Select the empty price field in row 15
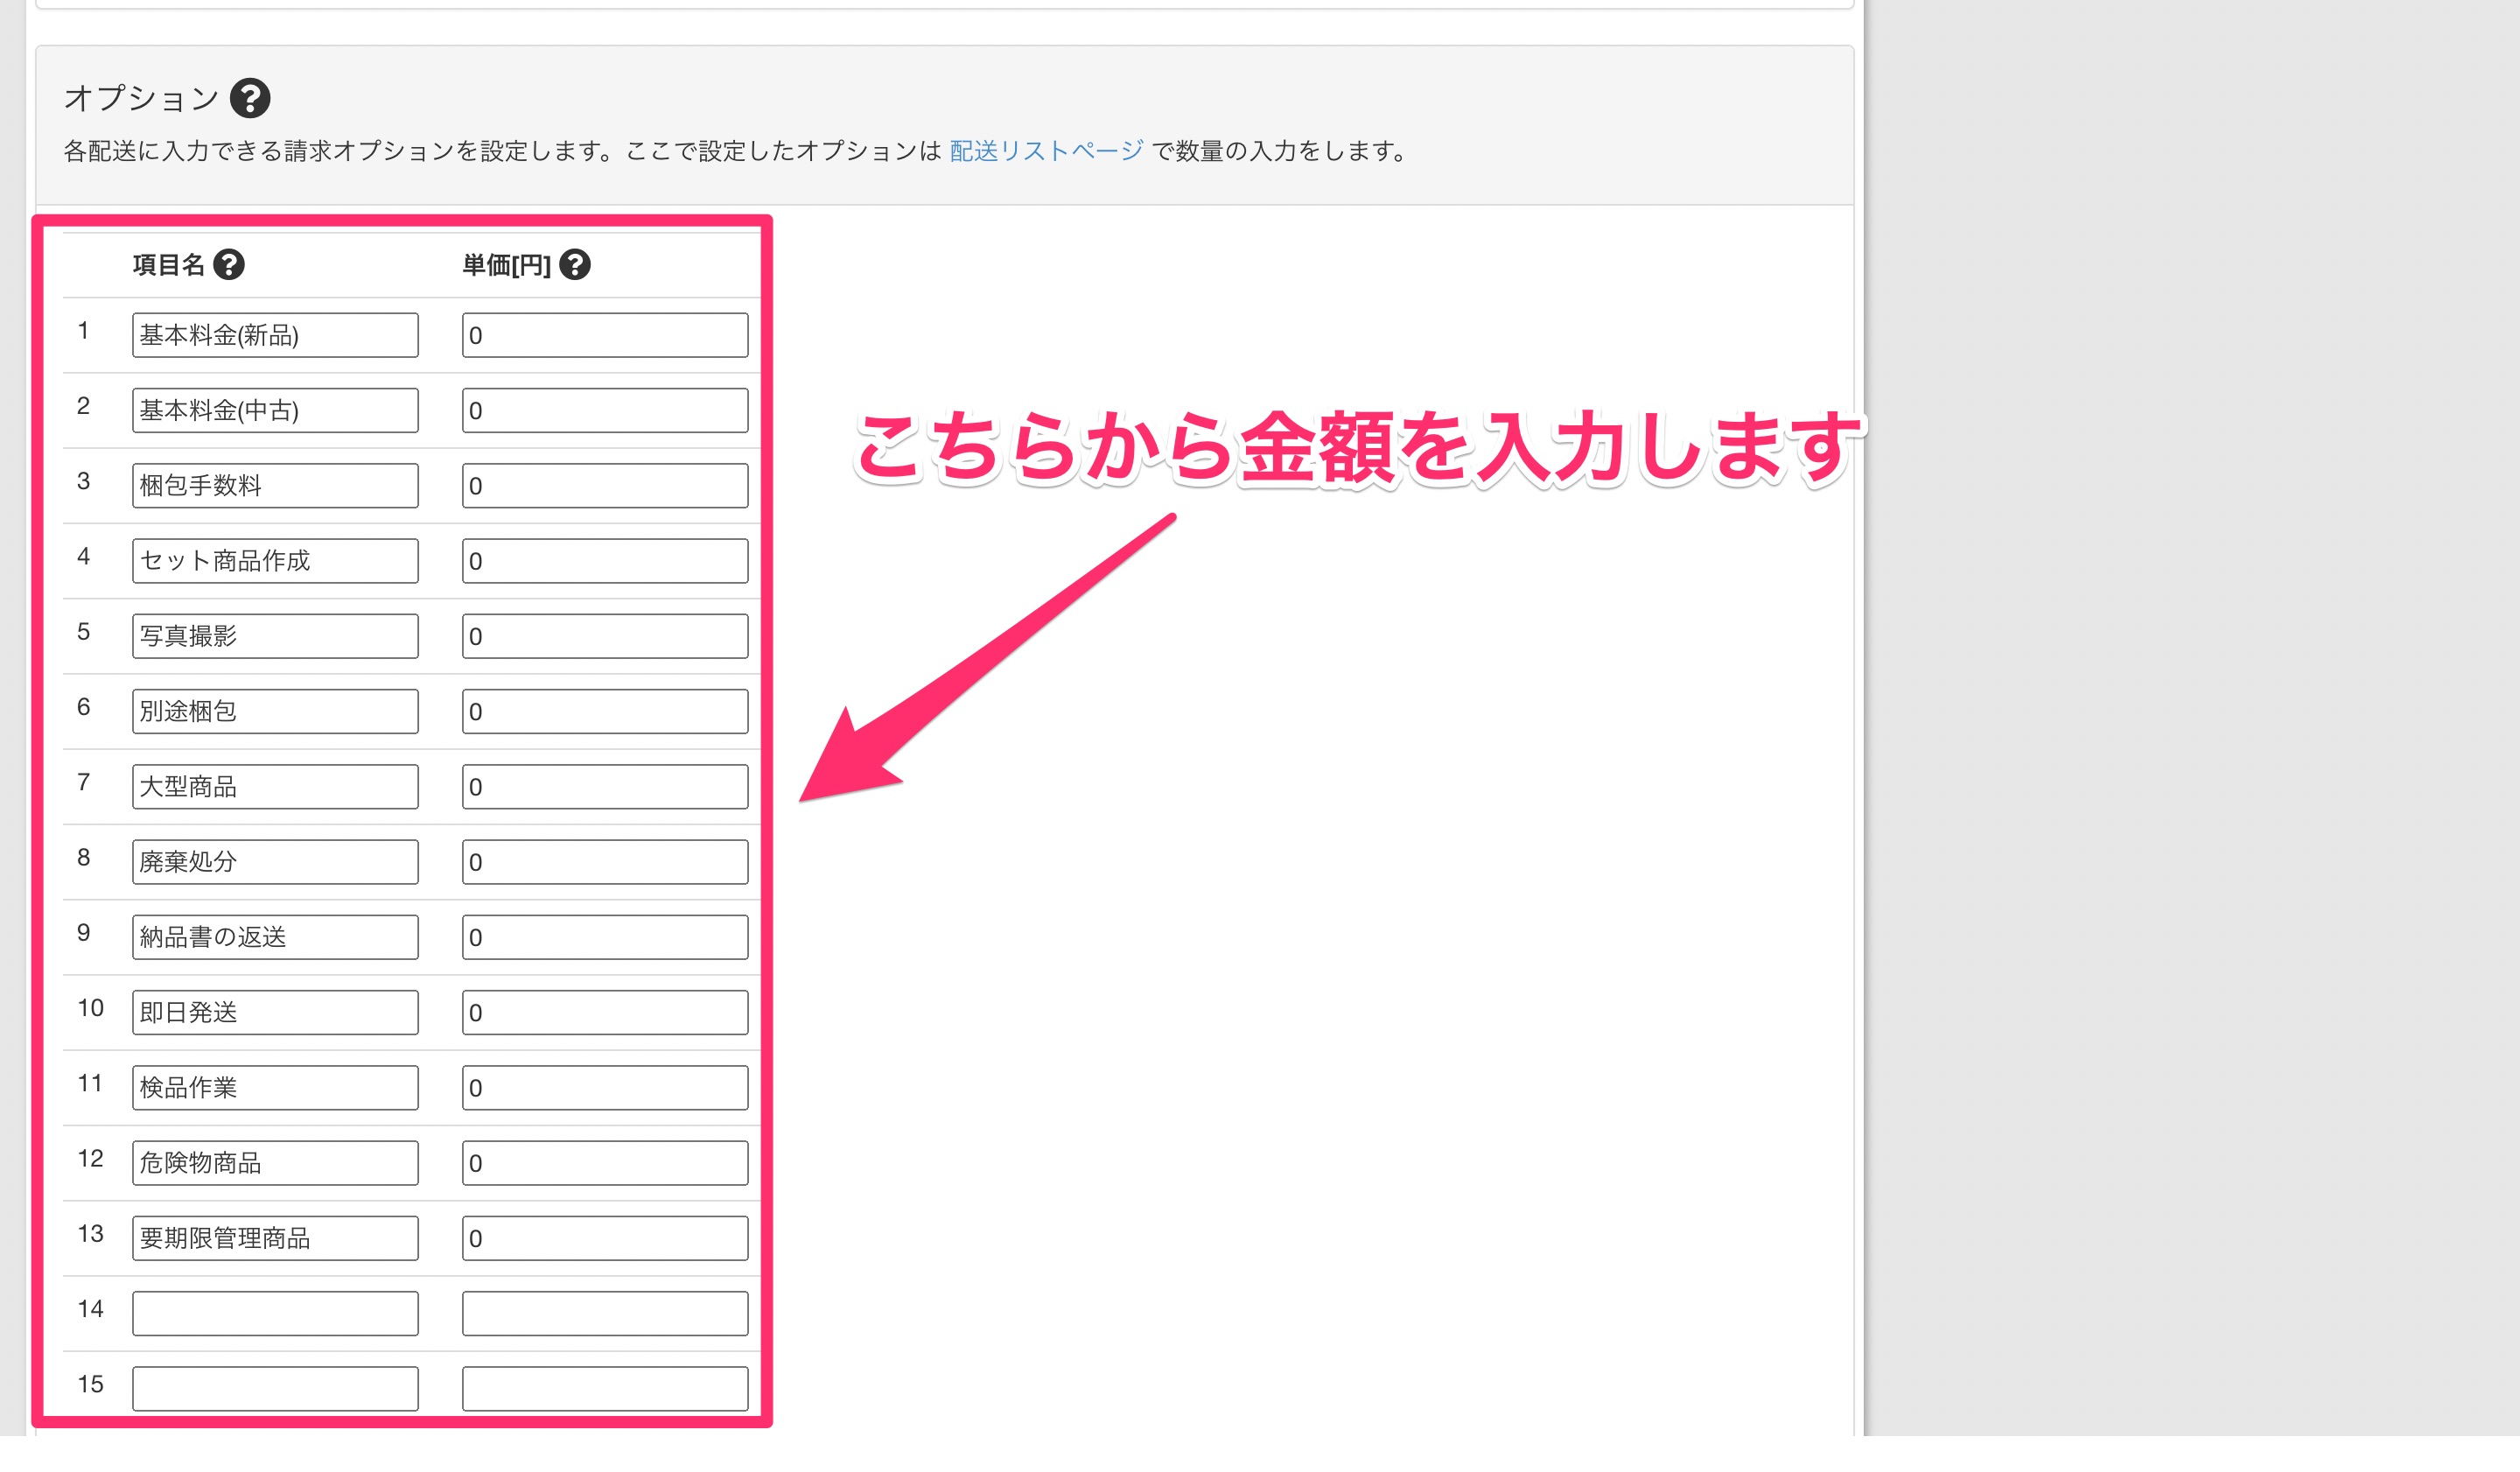 tap(605, 1389)
